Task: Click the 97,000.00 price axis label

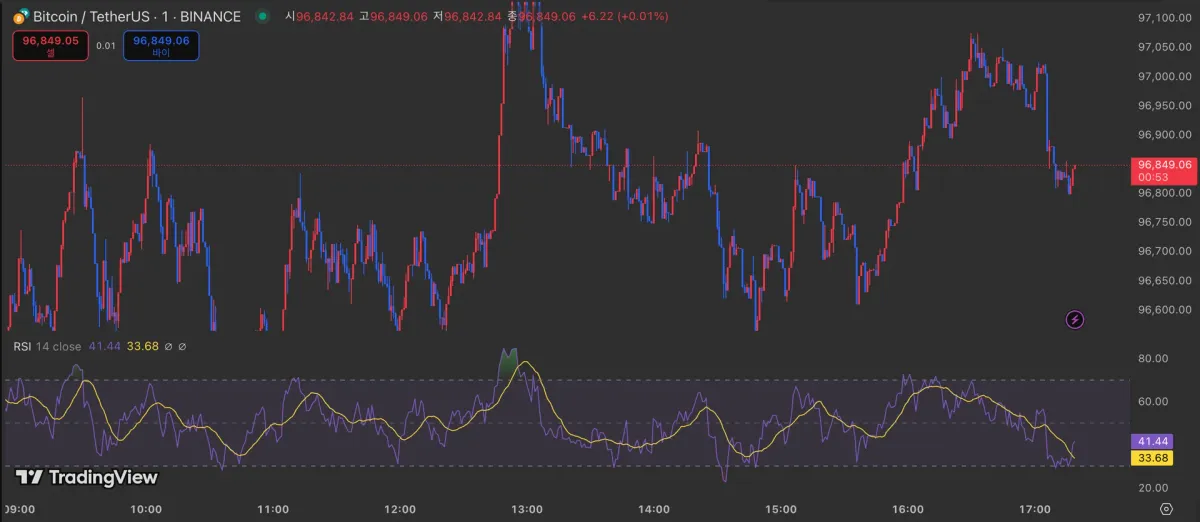Action: (1163, 76)
